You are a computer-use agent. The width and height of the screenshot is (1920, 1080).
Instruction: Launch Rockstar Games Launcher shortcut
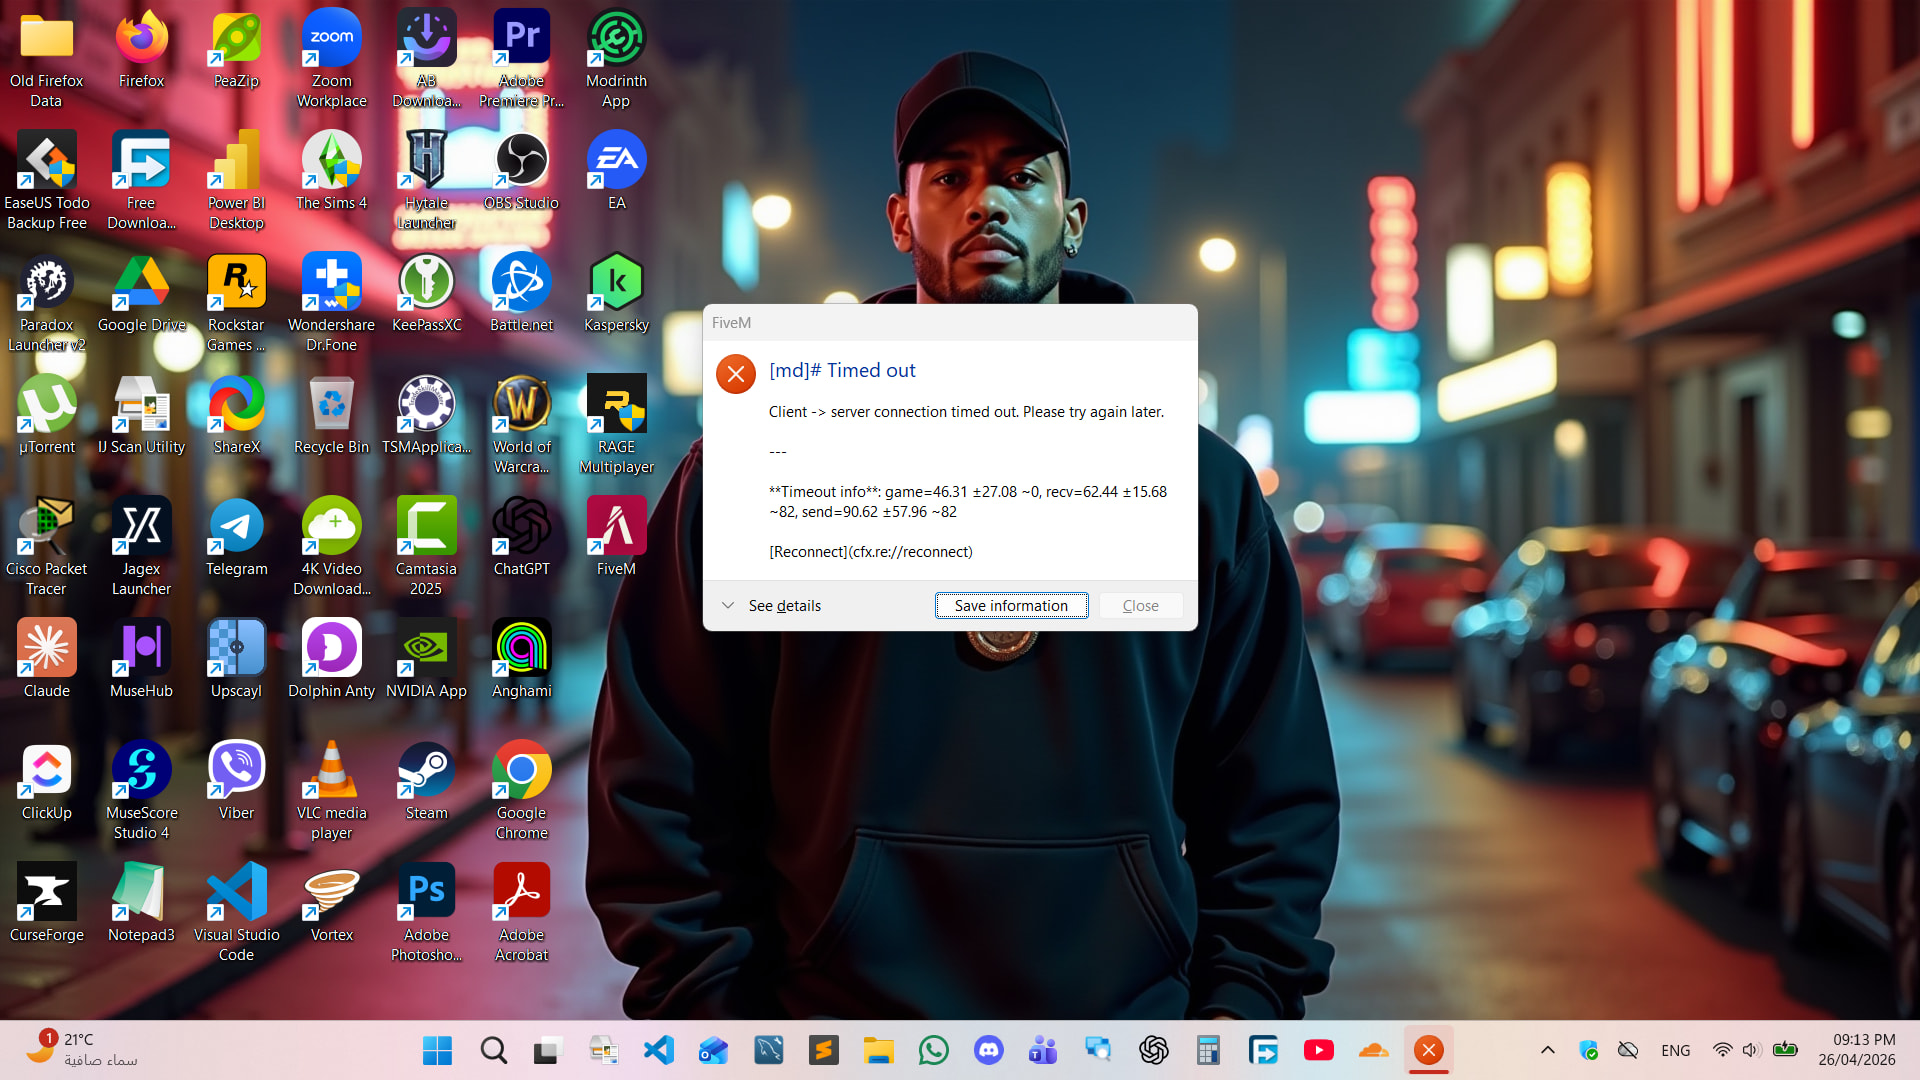pos(236,302)
